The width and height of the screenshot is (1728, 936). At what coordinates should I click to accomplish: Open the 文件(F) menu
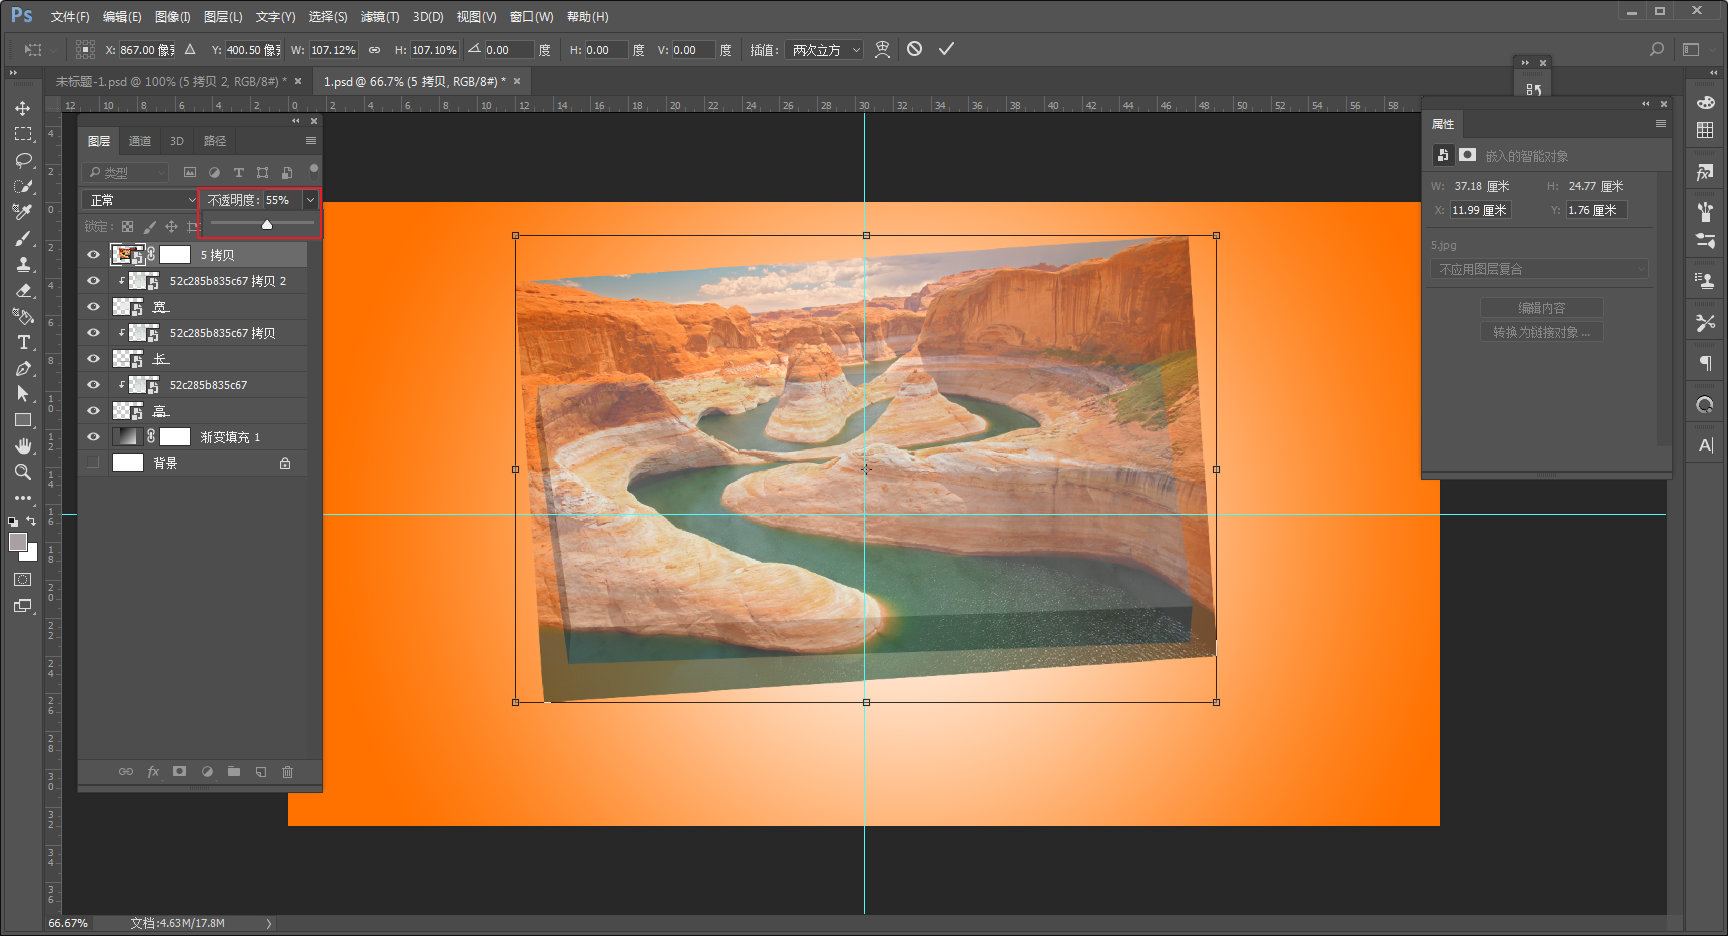click(70, 17)
